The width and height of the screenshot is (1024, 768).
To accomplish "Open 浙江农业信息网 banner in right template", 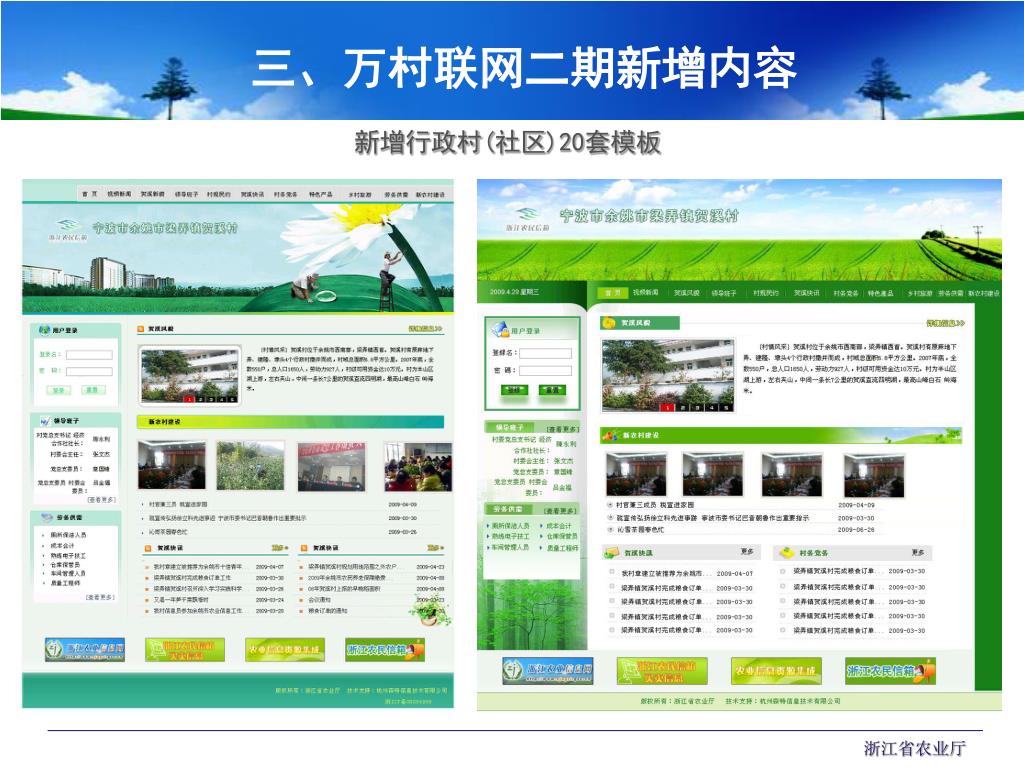I will 547,671.
